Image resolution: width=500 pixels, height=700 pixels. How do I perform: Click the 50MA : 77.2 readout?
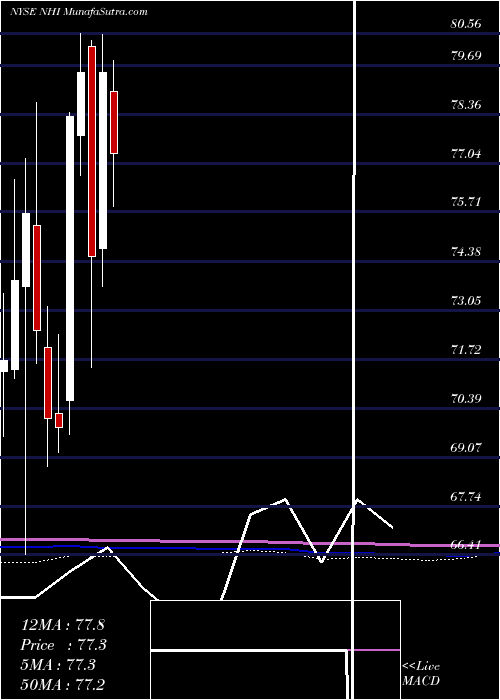point(64,684)
